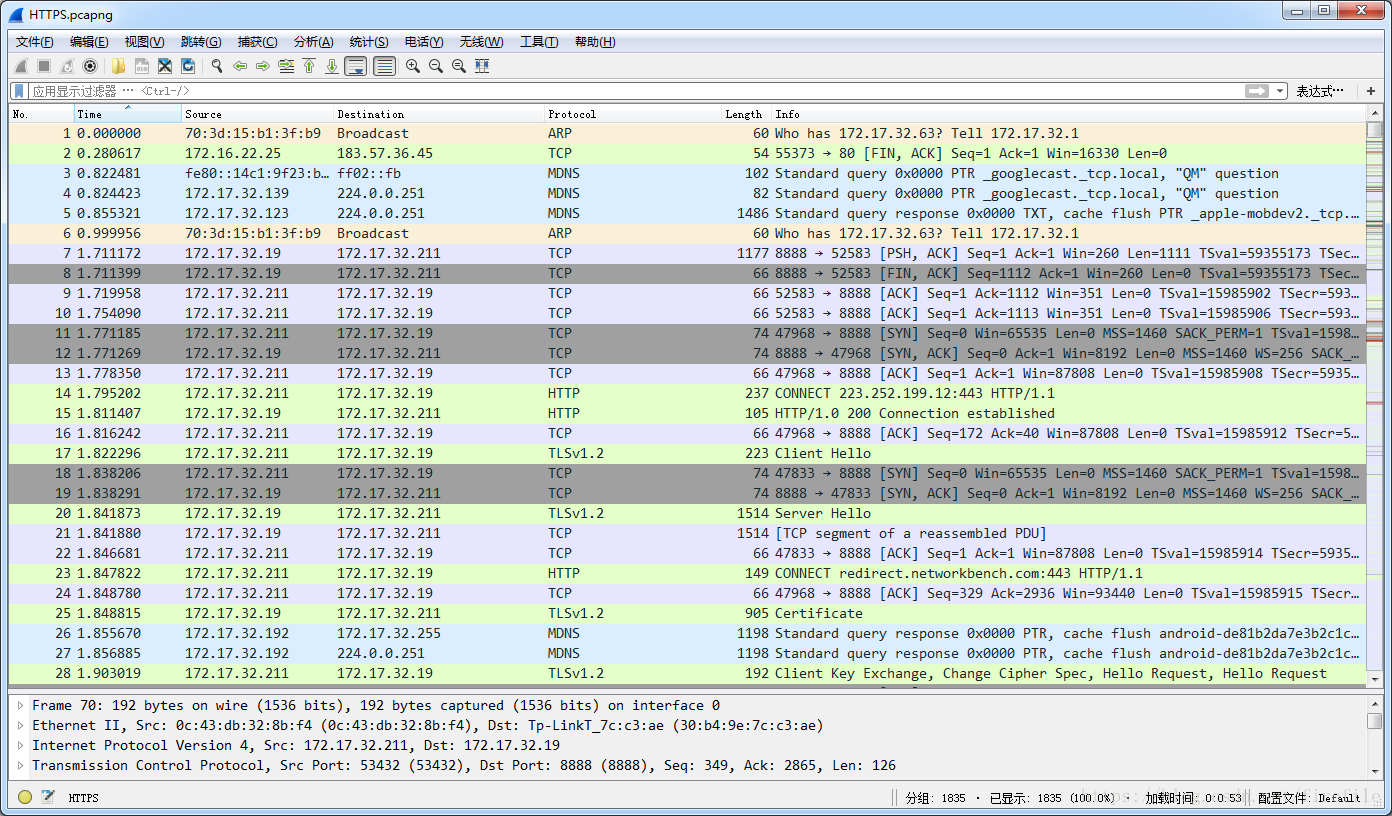This screenshot has width=1392, height=816.
Task: Reload the capture file icon
Action: click(x=188, y=66)
